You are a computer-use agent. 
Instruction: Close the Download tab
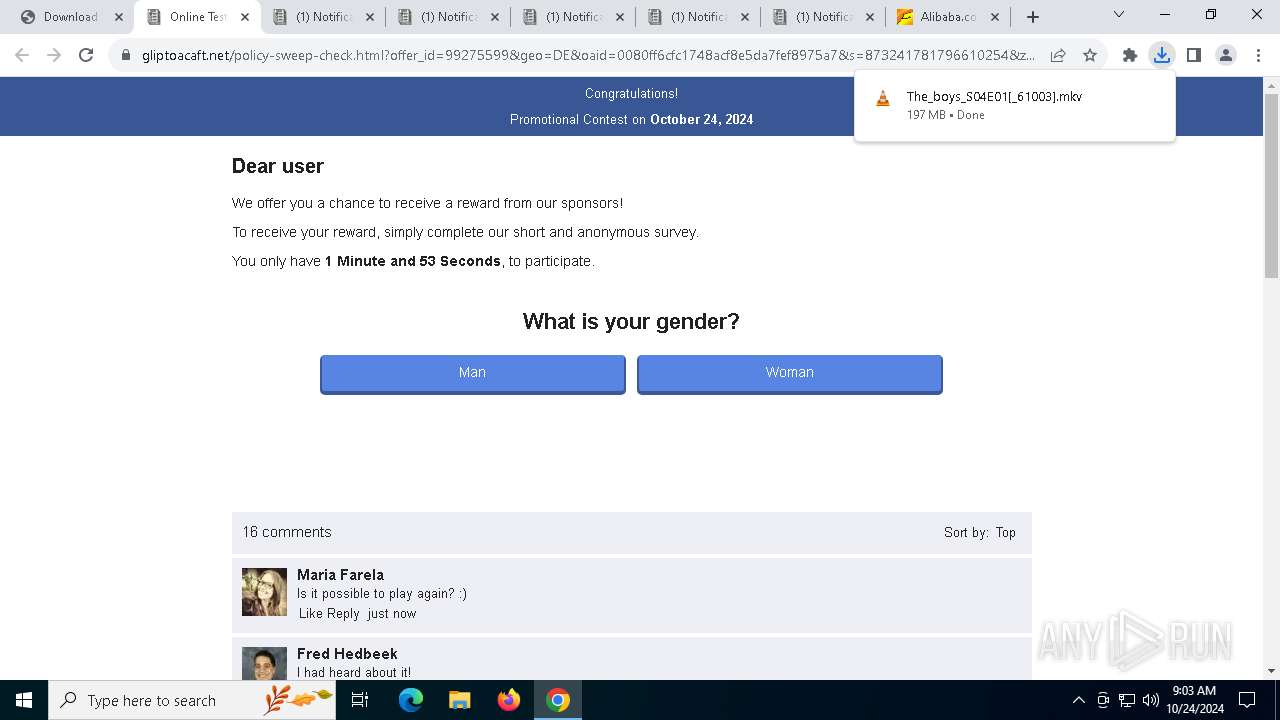pyautogui.click(x=119, y=17)
